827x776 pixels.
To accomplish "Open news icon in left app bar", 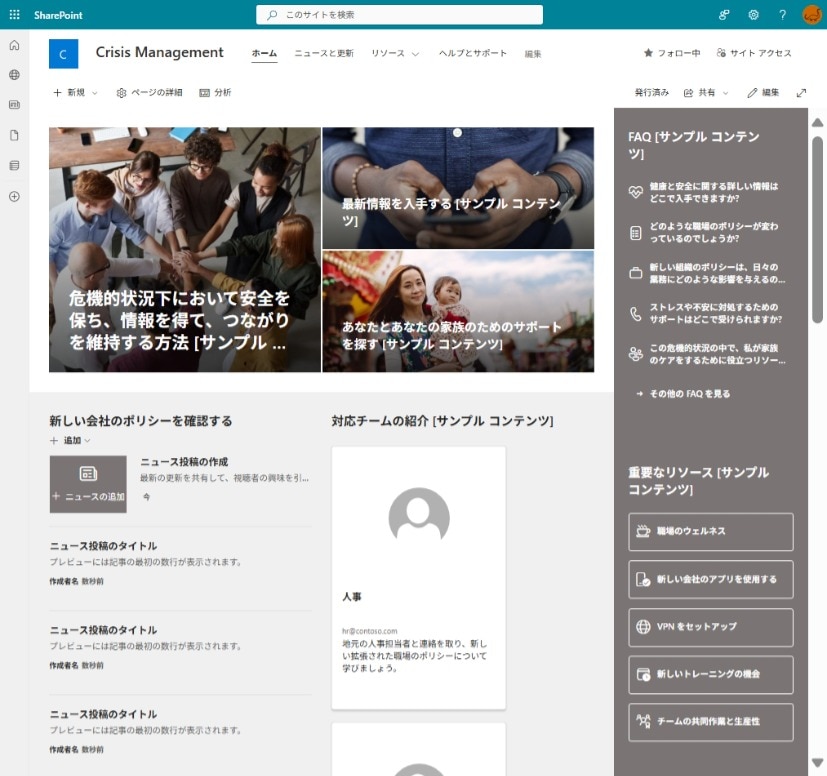I will point(14,104).
